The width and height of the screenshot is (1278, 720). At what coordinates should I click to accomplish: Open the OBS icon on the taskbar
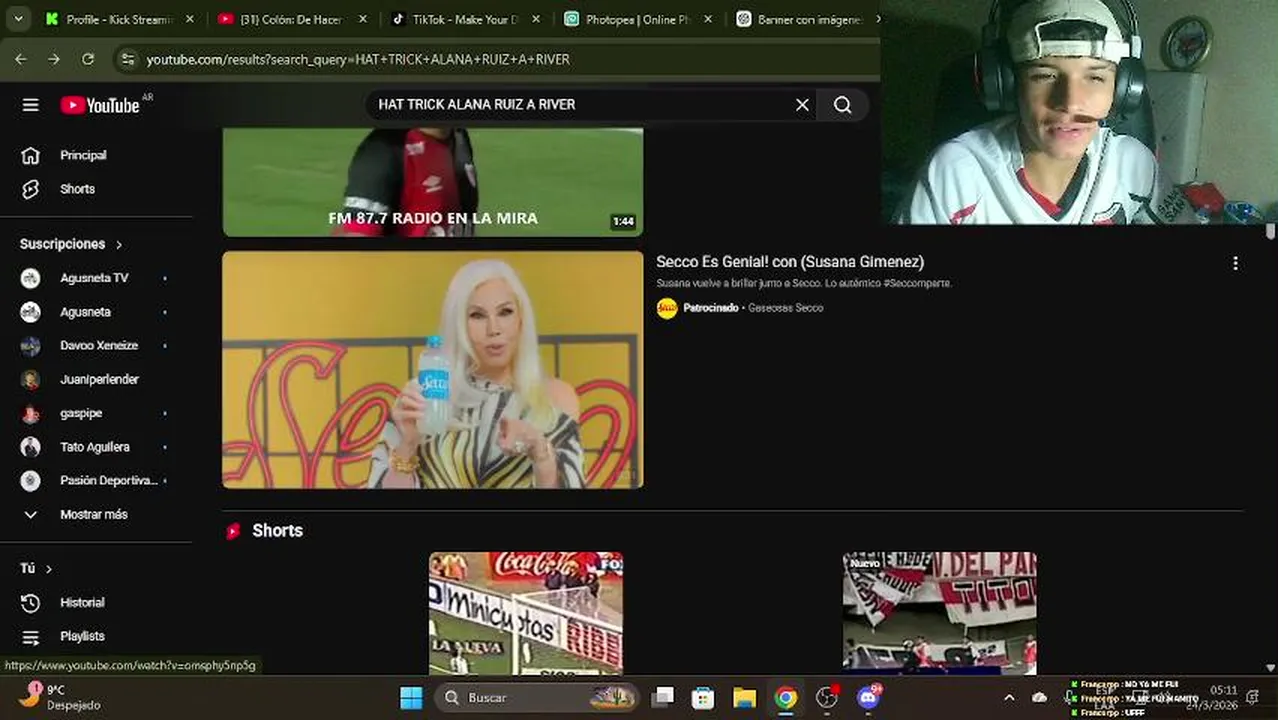point(827,698)
